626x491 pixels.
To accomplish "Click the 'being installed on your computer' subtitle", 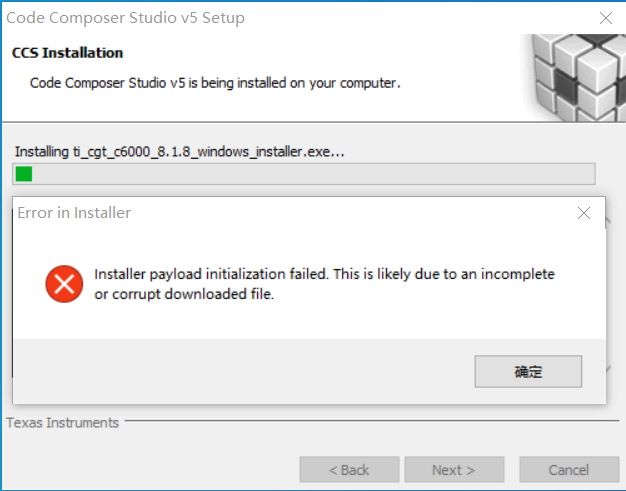I will 215,83.
